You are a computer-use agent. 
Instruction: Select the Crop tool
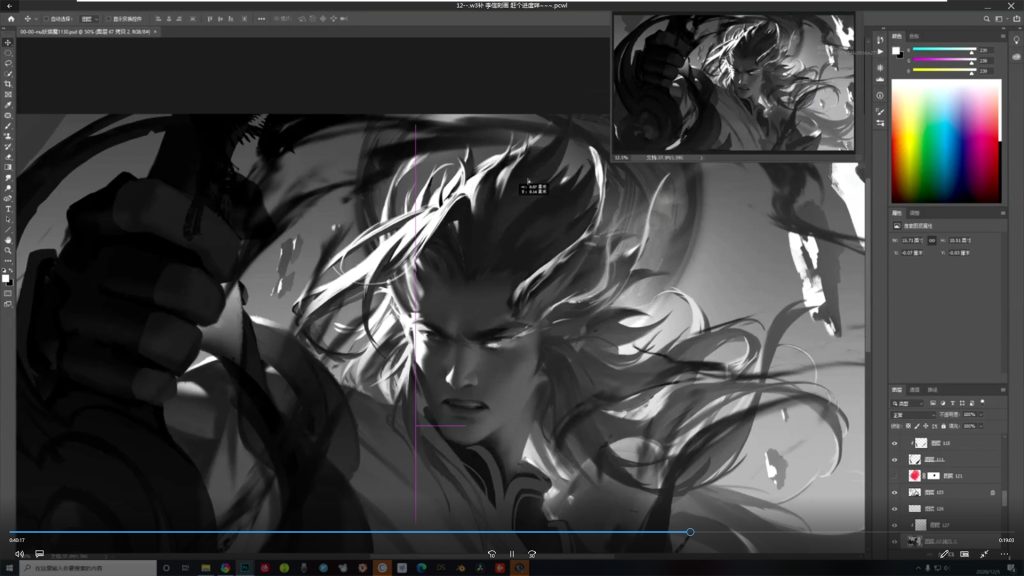pos(8,84)
